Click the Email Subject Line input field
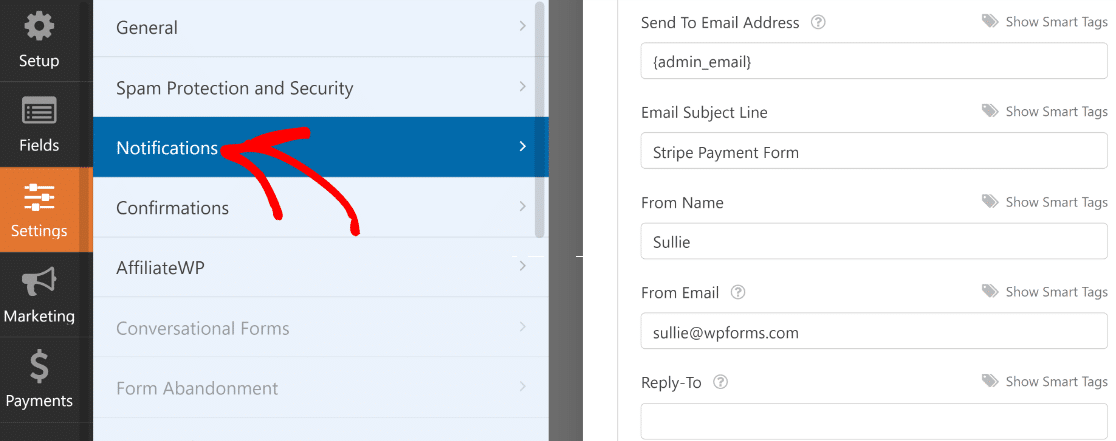Screen dimensions: 1116x441 click(874, 151)
